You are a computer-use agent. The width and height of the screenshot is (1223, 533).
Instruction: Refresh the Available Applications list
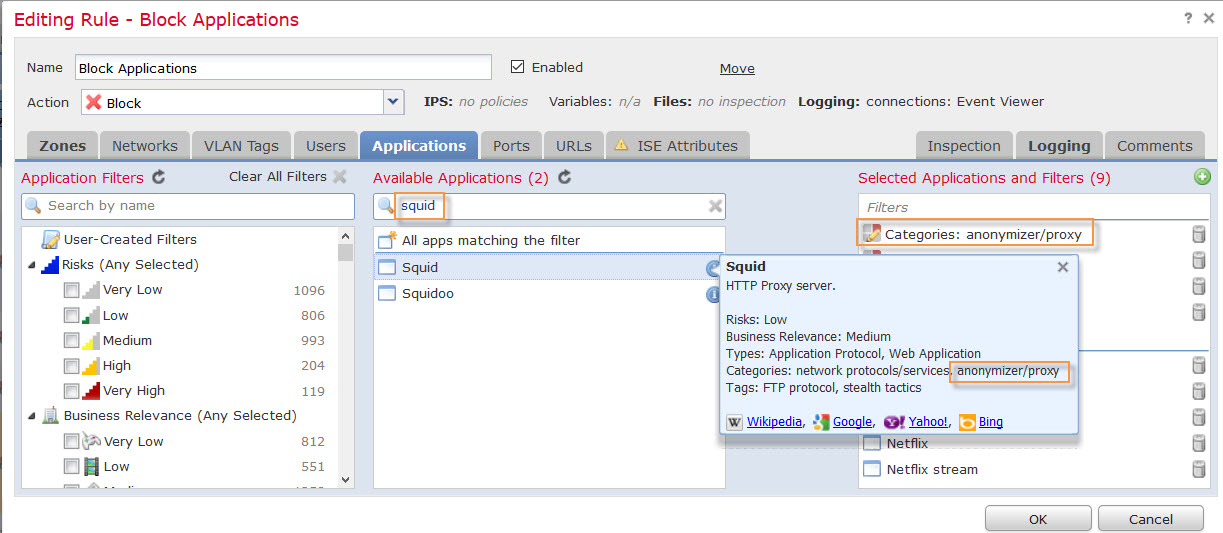[564, 178]
